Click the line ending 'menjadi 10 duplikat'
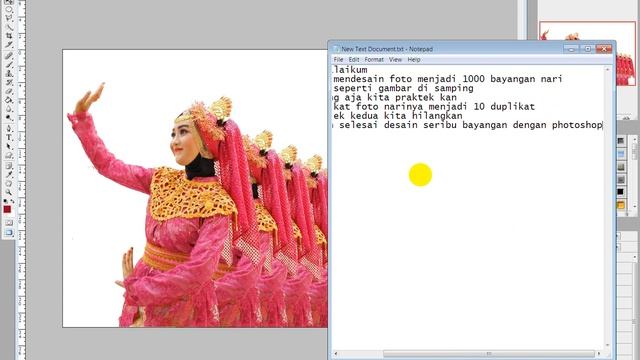This screenshot has height=360, width=640. point(434,107)
